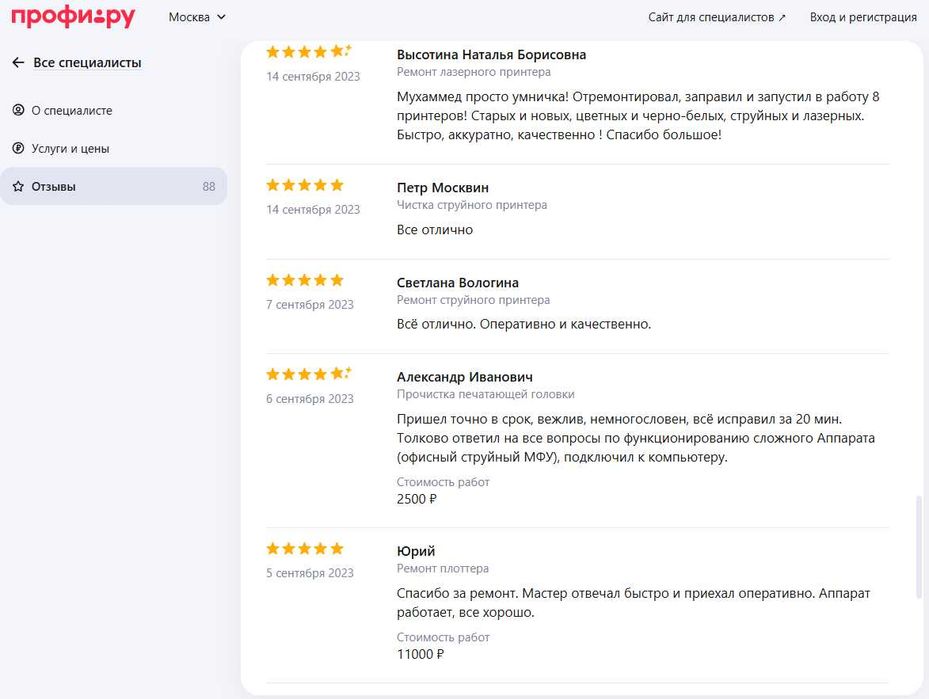Click the person icon next to О специалисте
Viewport: 929px width, 699px height.
[x=18, y=110]
